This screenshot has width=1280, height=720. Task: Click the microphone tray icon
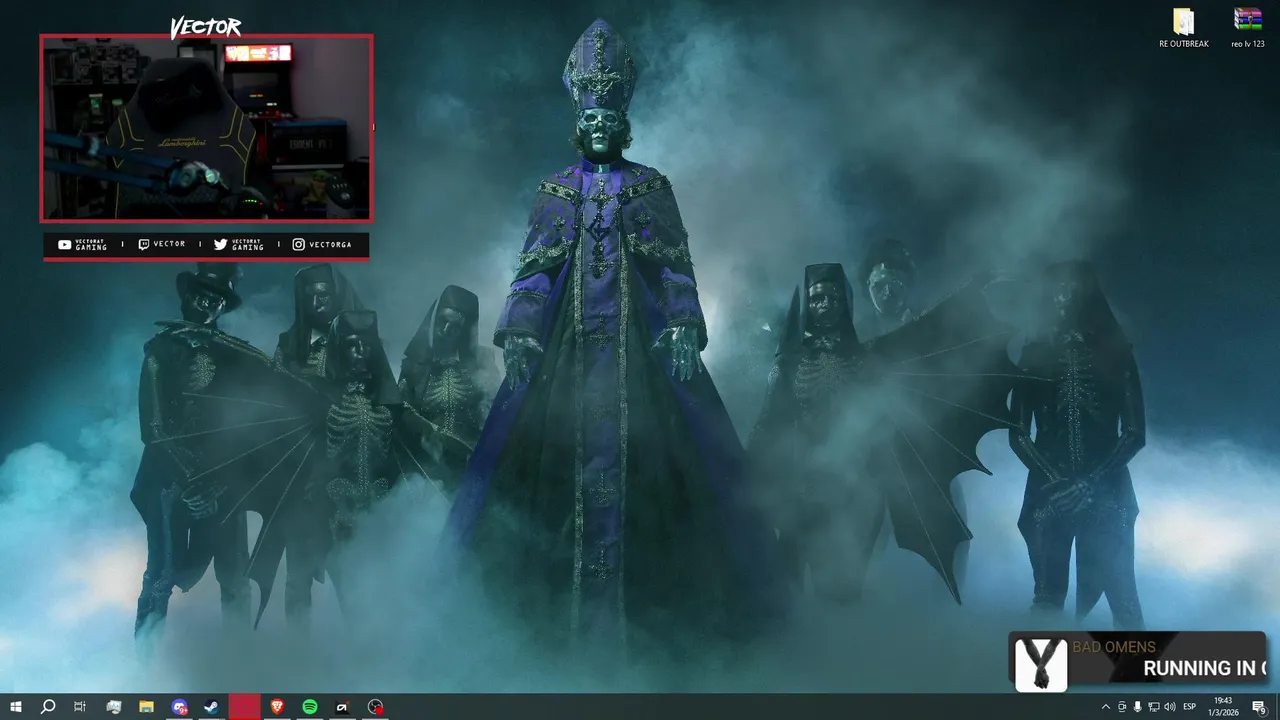1138,707
